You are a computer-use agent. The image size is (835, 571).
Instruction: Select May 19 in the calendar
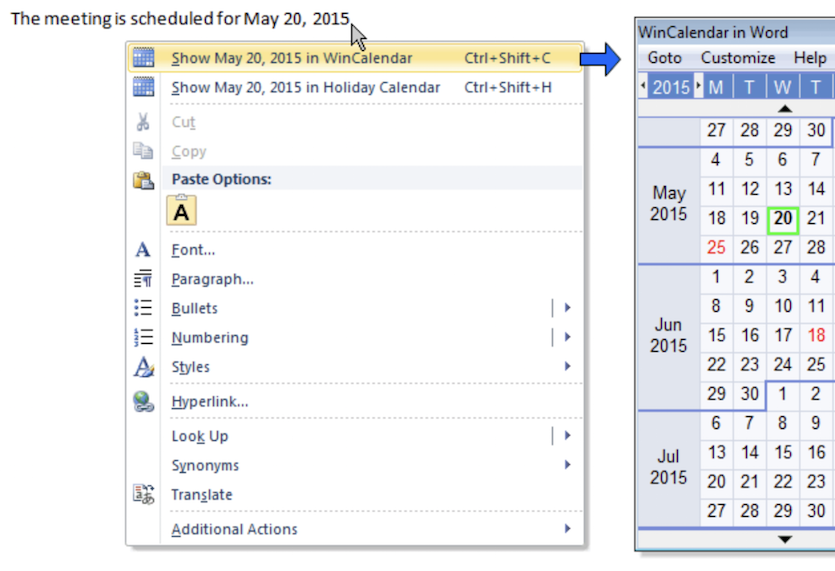click(x=750, y=218)
